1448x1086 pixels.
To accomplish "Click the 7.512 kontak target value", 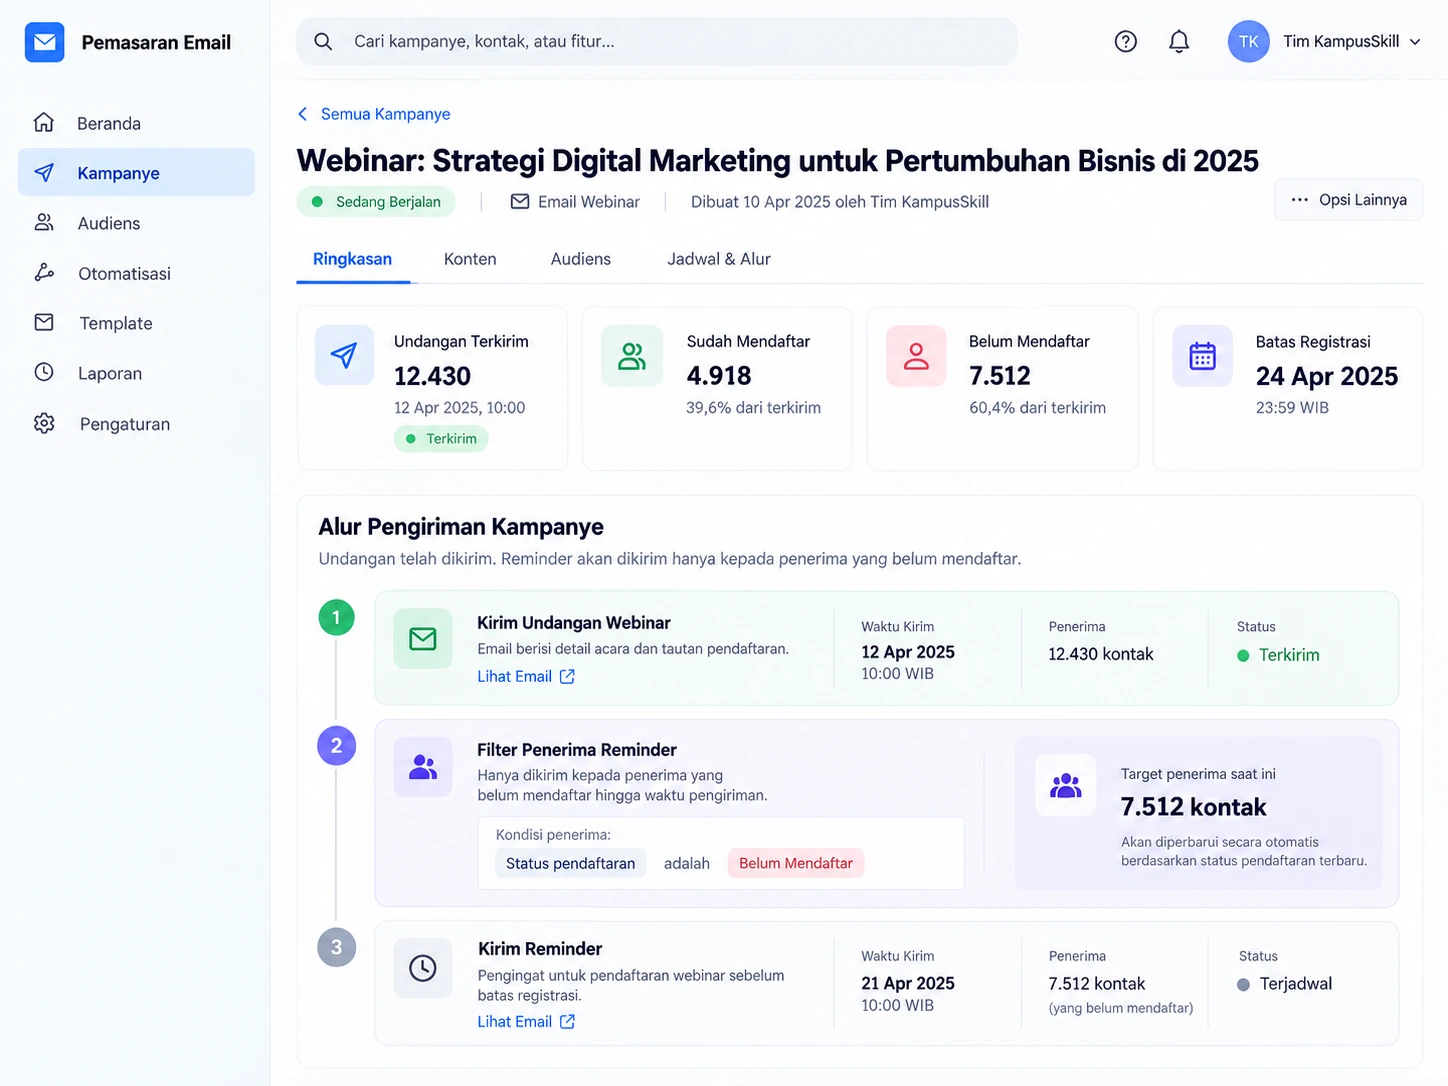I will point(1193,807).
